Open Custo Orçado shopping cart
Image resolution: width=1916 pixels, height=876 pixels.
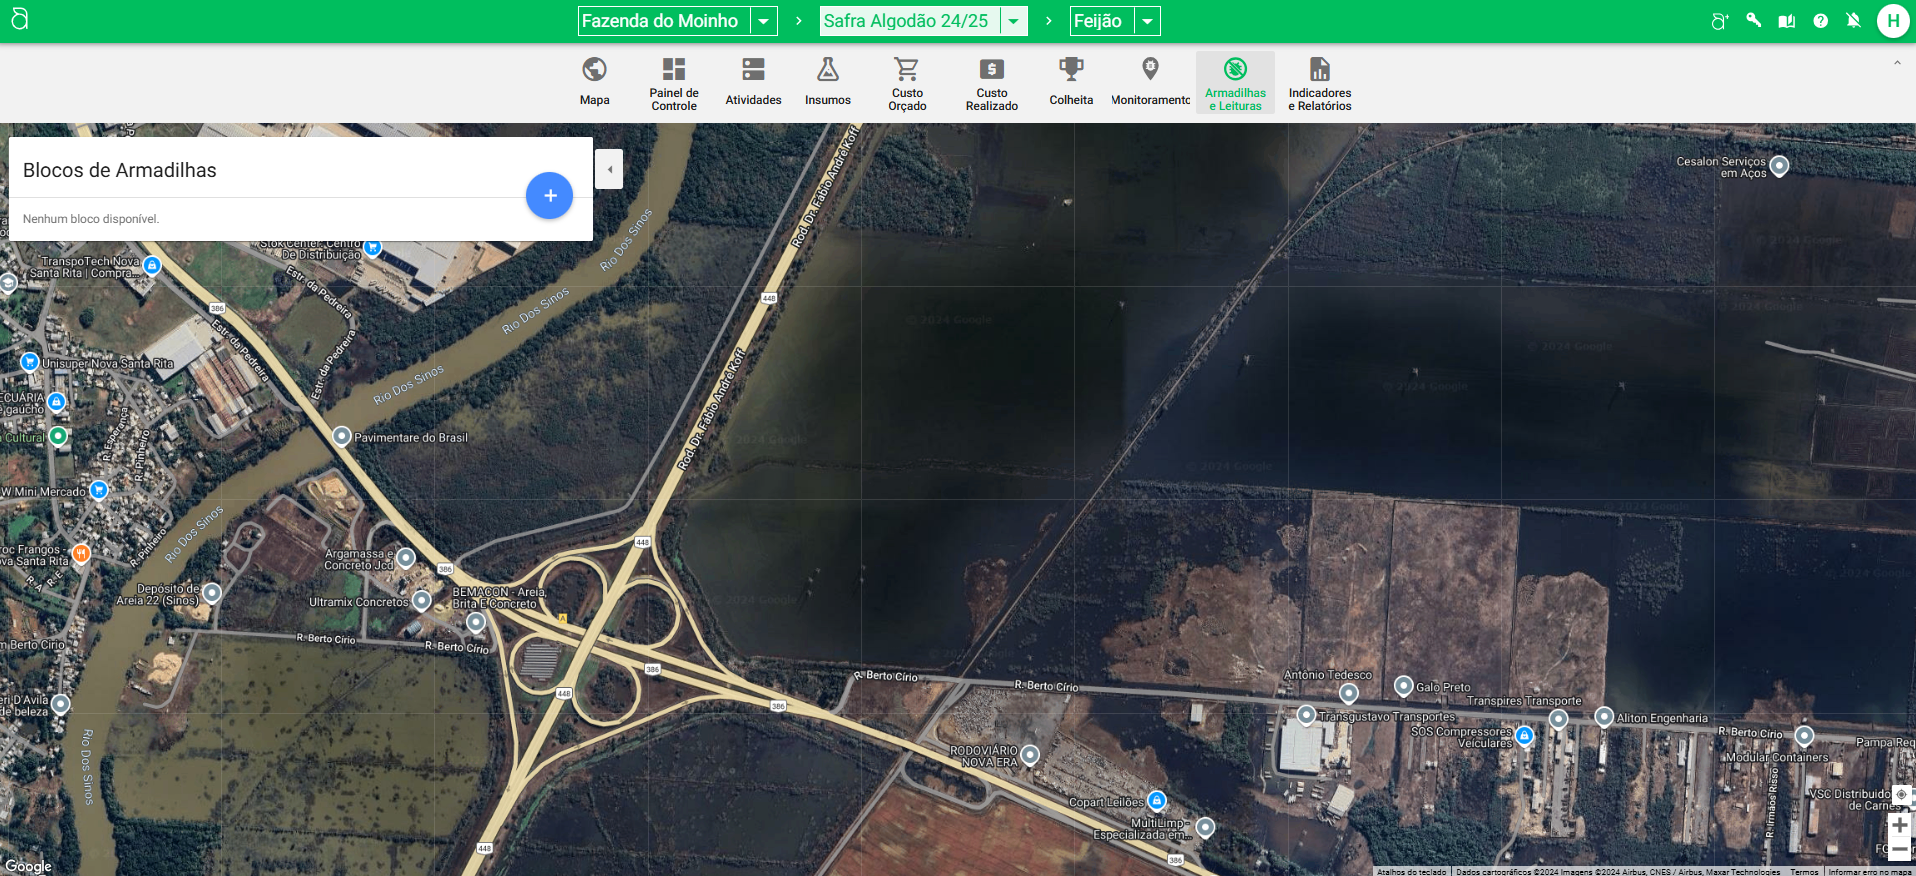(907, 82)
